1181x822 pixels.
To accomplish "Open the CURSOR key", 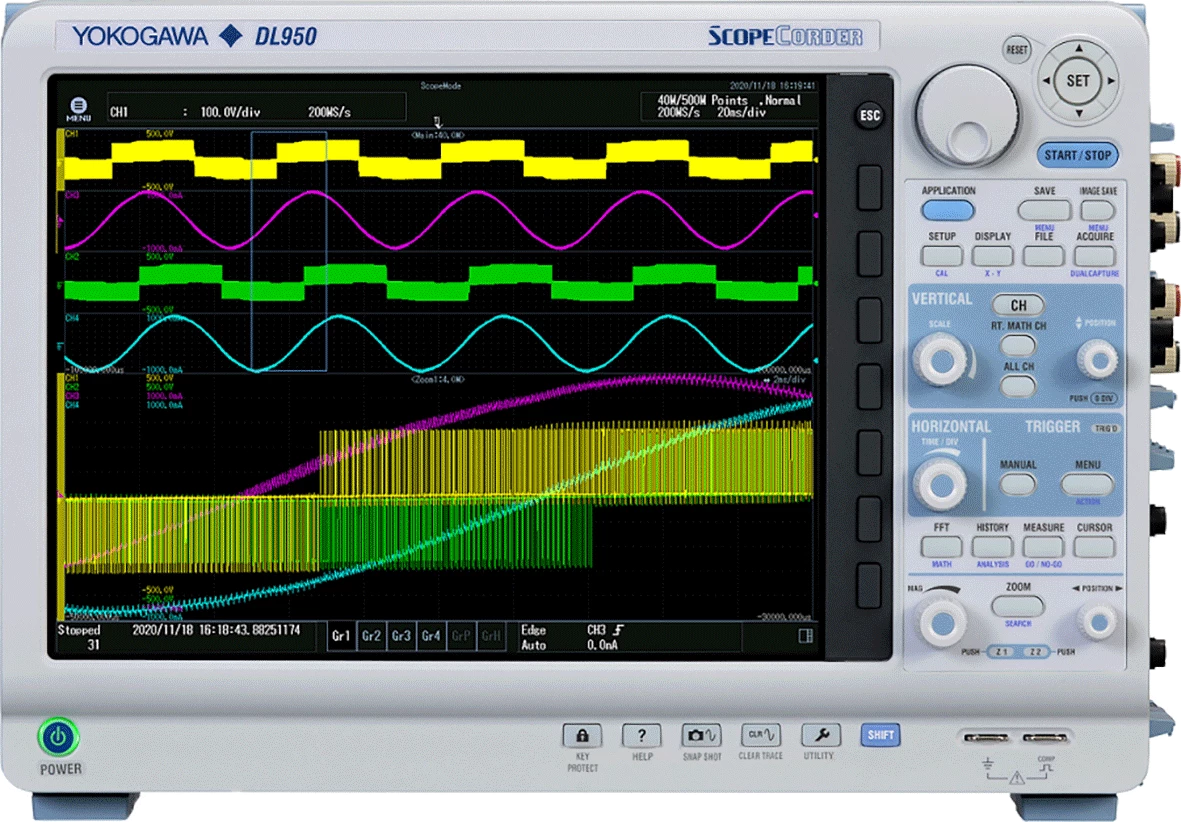I will point(1094,547).
